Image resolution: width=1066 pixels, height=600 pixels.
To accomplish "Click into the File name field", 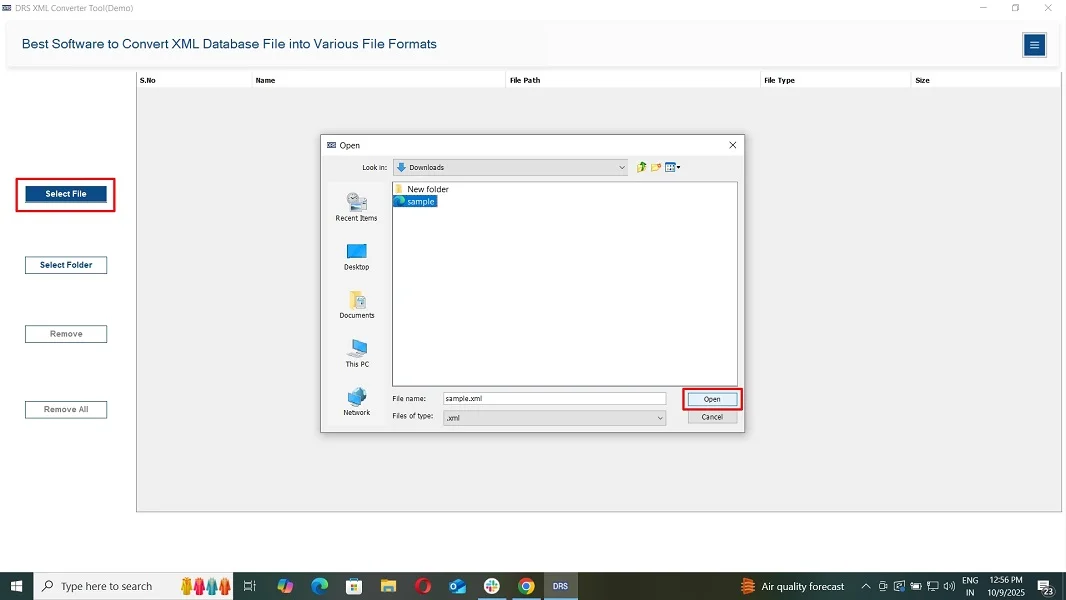I will pyautogui.click(x=554, y=399).
